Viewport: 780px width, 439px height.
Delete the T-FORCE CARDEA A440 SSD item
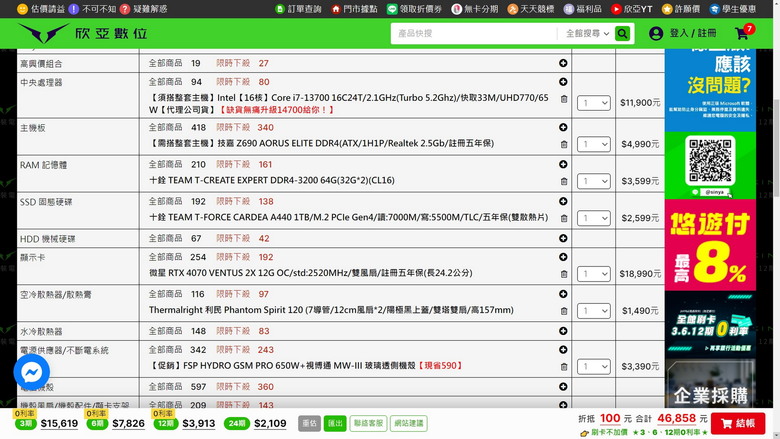click(x=564, y=218)
